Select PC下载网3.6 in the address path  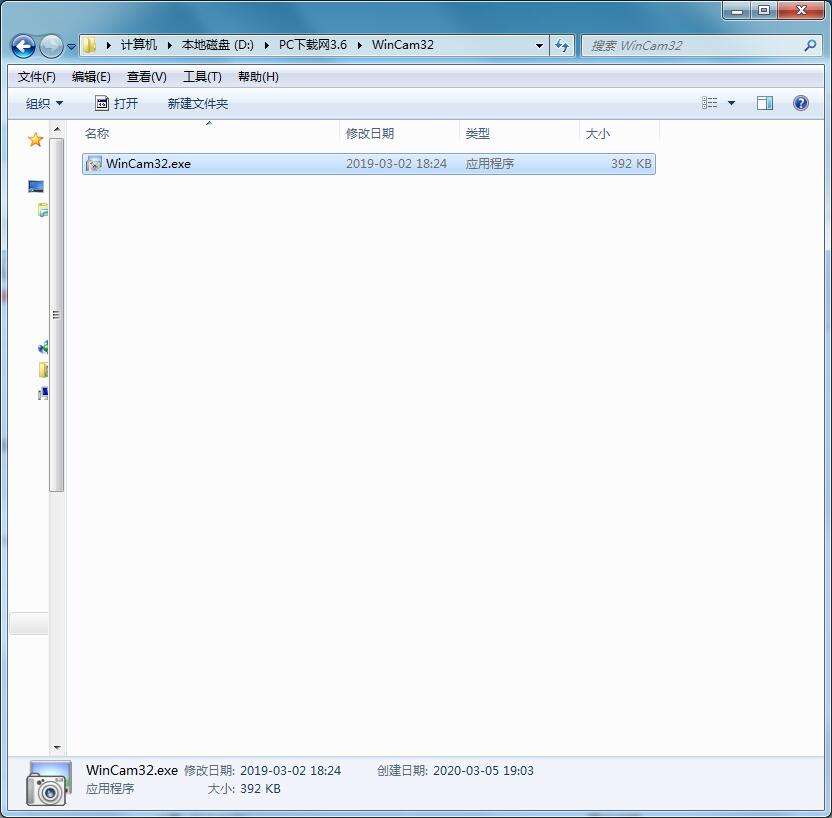pyautogui.click(x=313, y=45)
